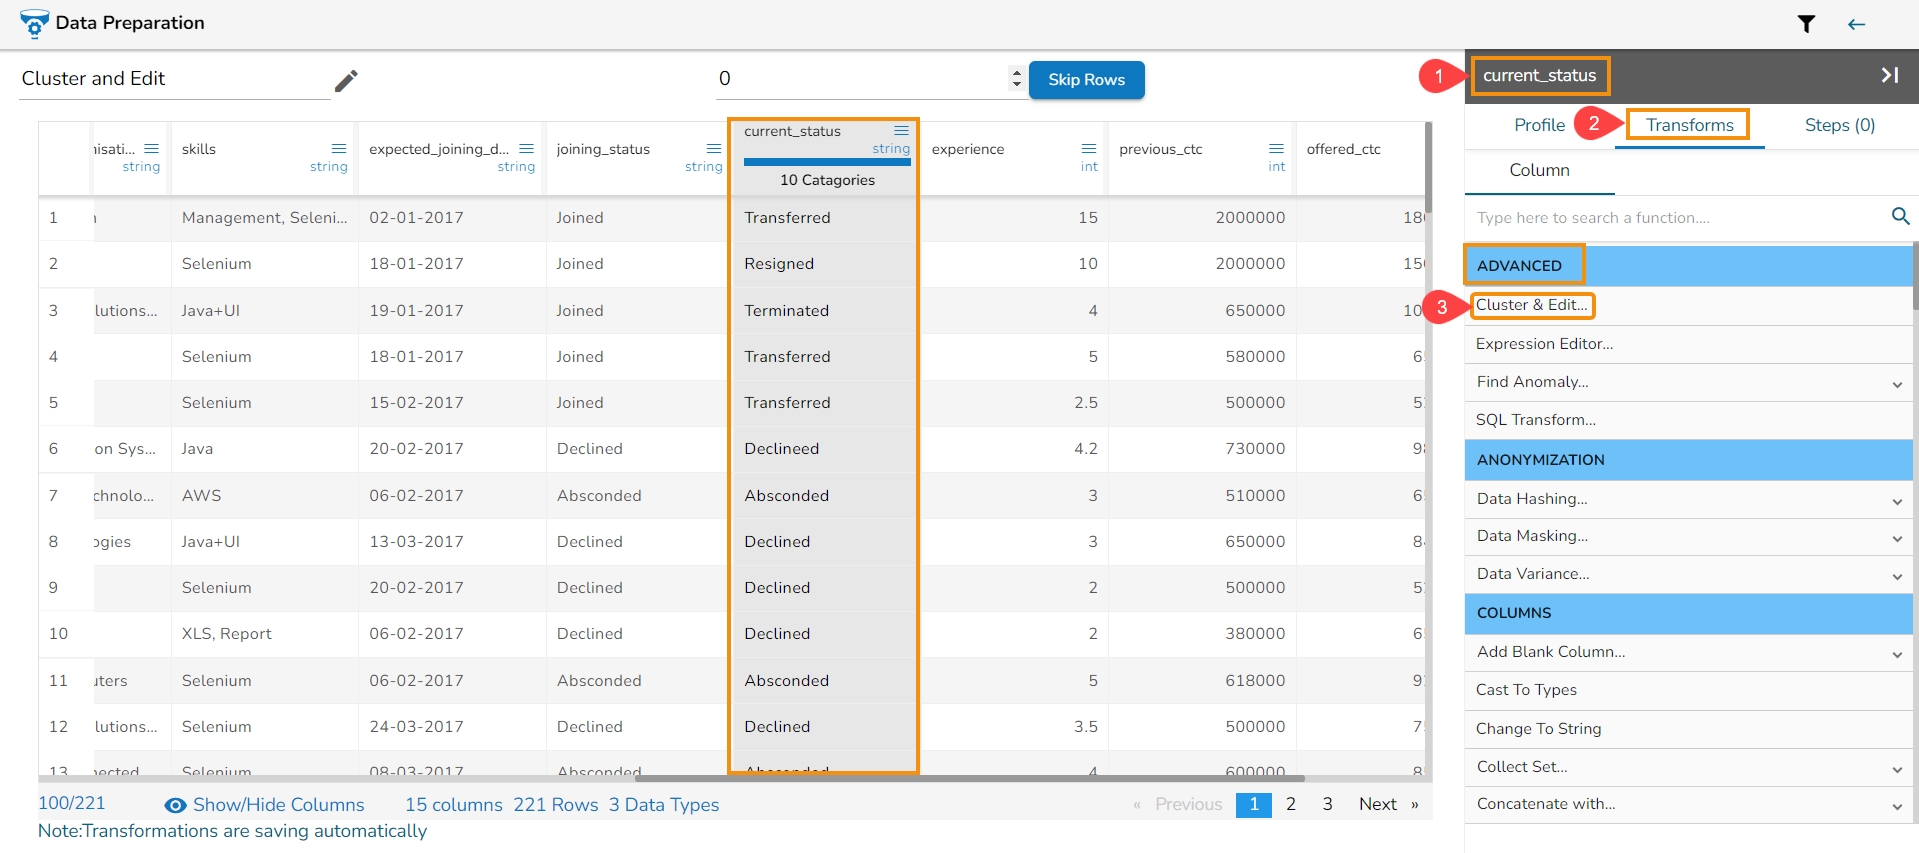Select Cluster & Edit transform

click(x=1531, y=305)
